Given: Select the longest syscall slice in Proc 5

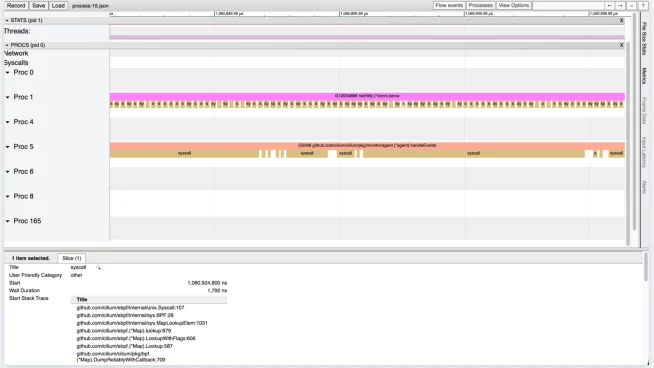Looking at the screenshot, I should tap(473, 154).
